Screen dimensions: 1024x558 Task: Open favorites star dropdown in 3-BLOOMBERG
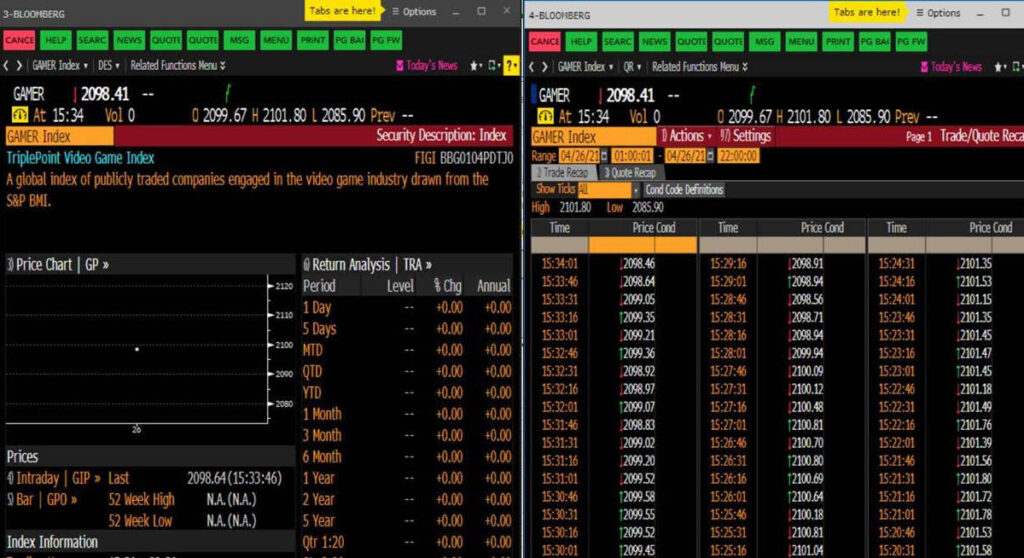tap(475, 65)
